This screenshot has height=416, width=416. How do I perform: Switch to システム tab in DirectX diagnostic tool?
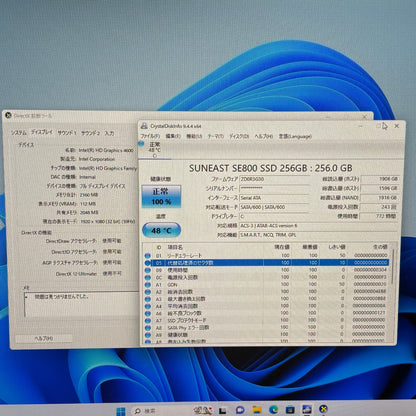pos(19,133)
